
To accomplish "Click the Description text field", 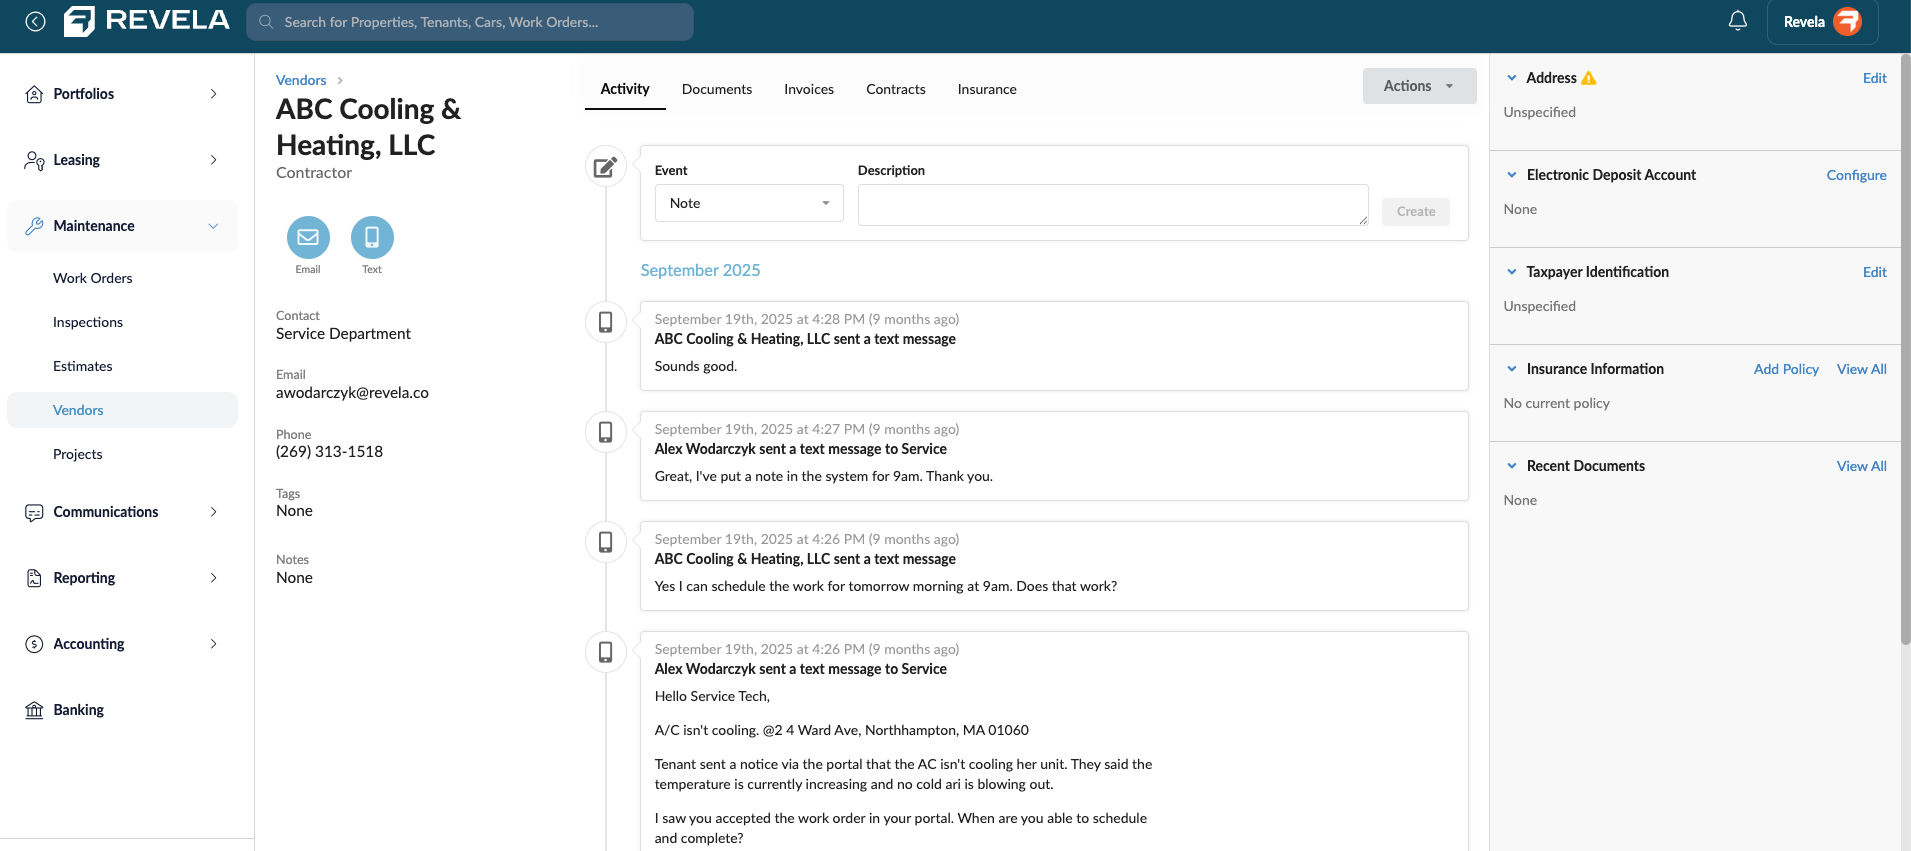I will coord(1113,205).
